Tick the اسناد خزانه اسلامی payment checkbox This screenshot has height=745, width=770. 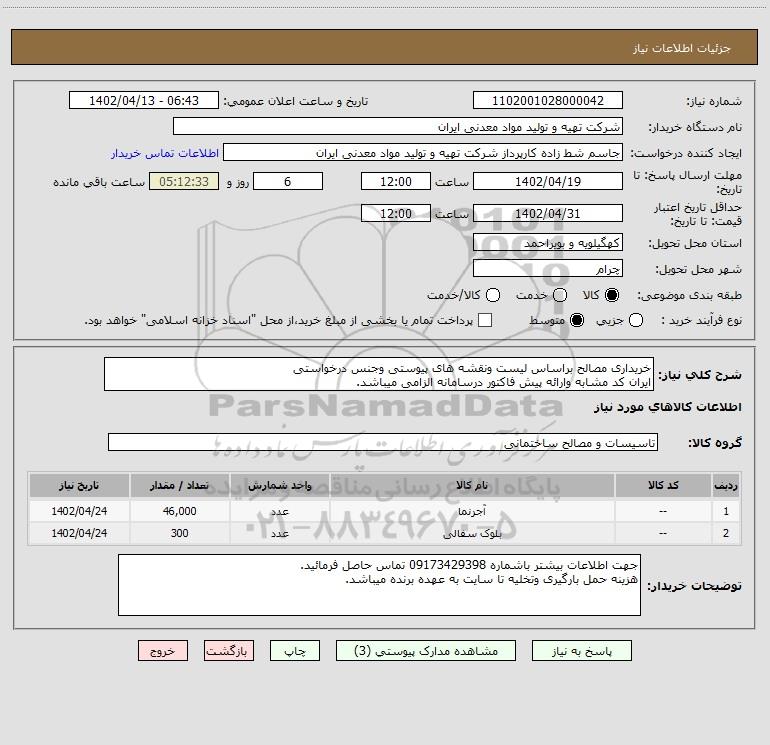tap(485, 320)
